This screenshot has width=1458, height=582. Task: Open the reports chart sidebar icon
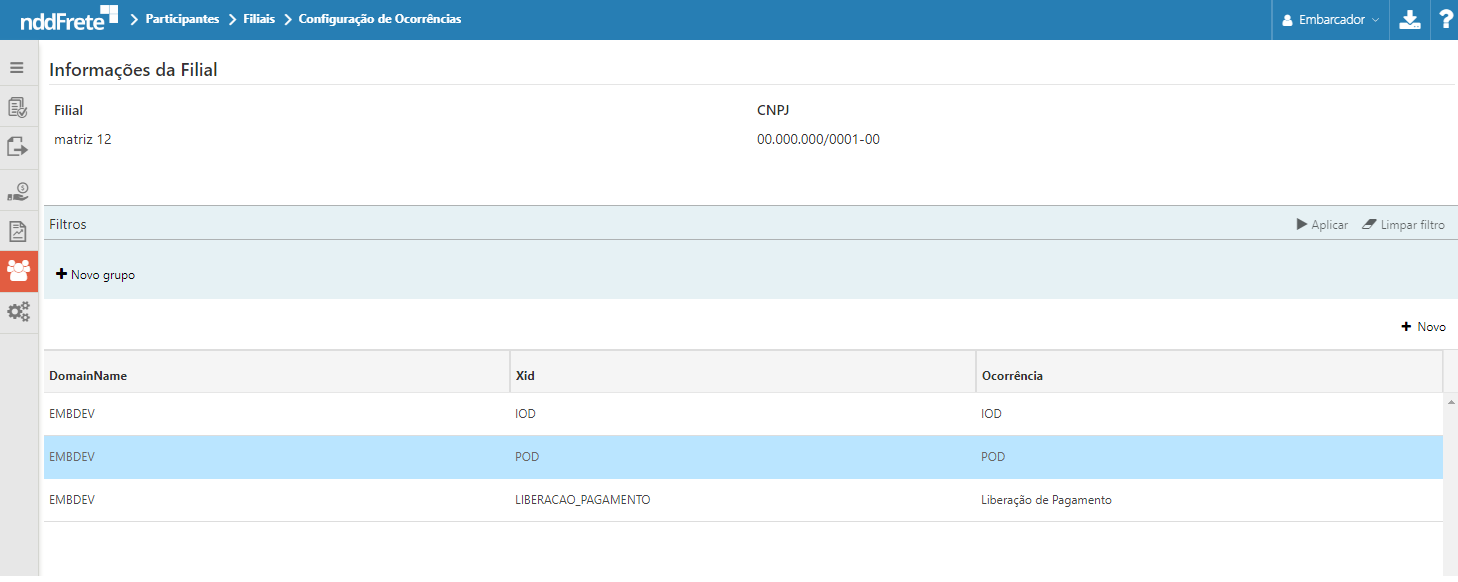click(x=17, y=231)
